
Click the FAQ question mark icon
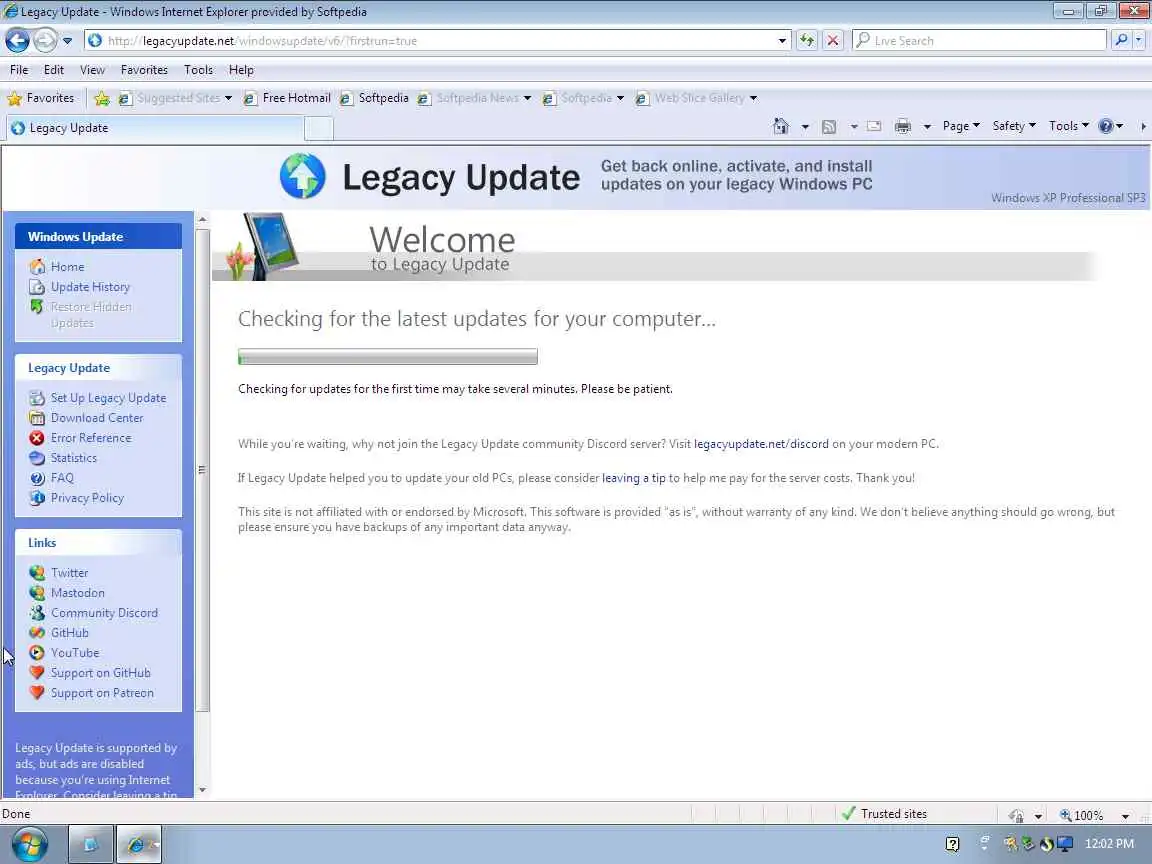pyautogui.click(x=37, y=478)
